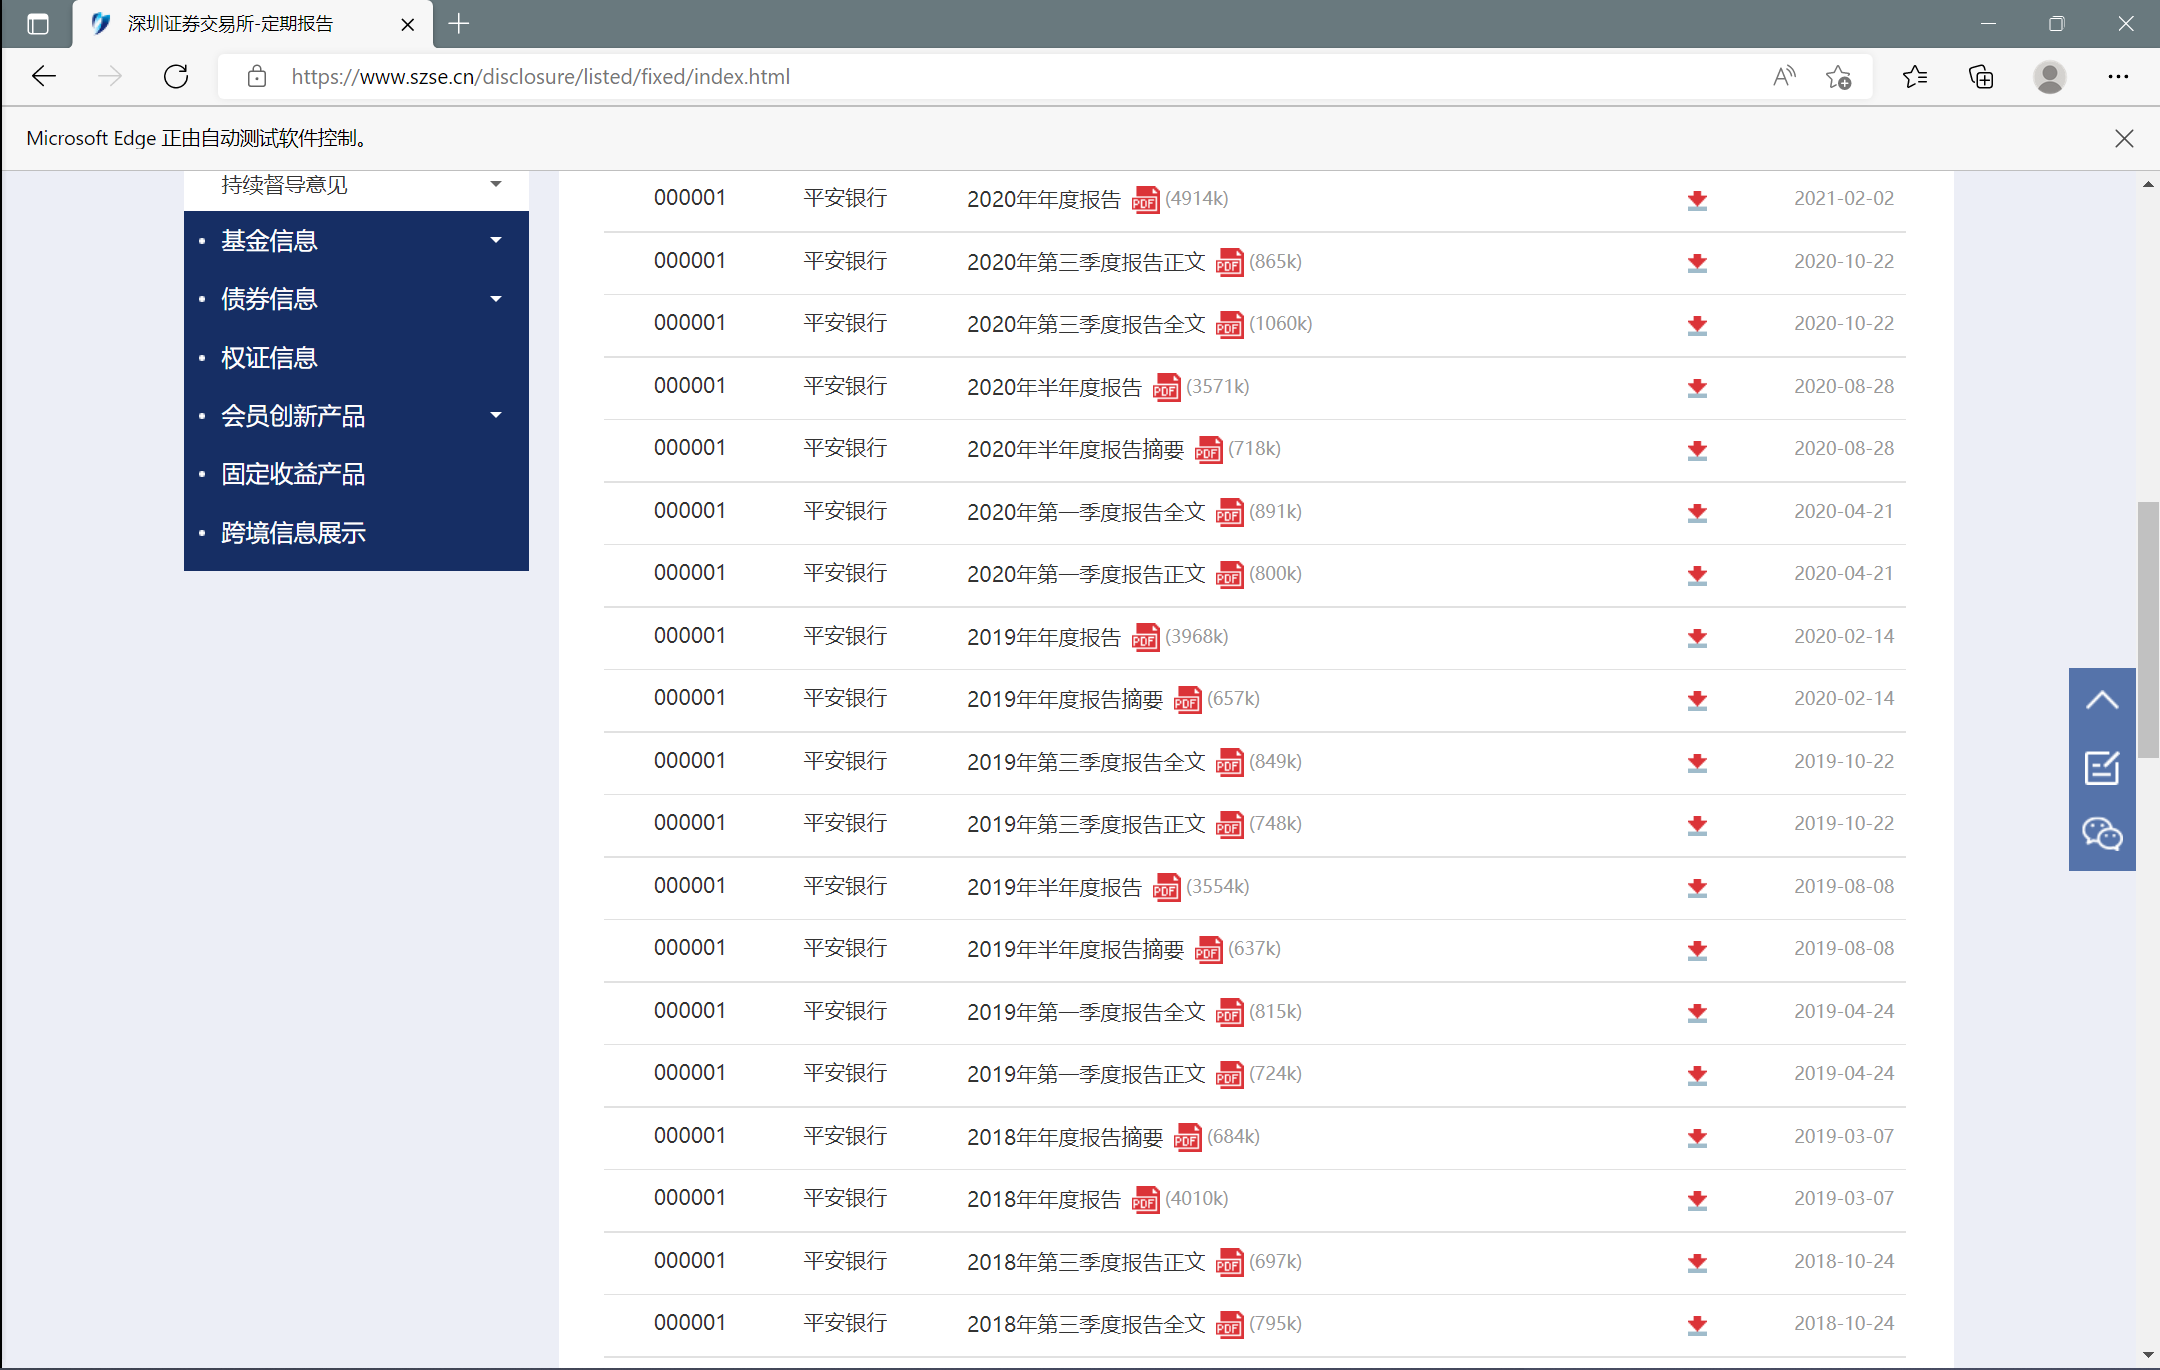Open PDF icon beside 2019年第一季度报告正文
Viewport: 2160px width, 1370px height.
1229,1075
